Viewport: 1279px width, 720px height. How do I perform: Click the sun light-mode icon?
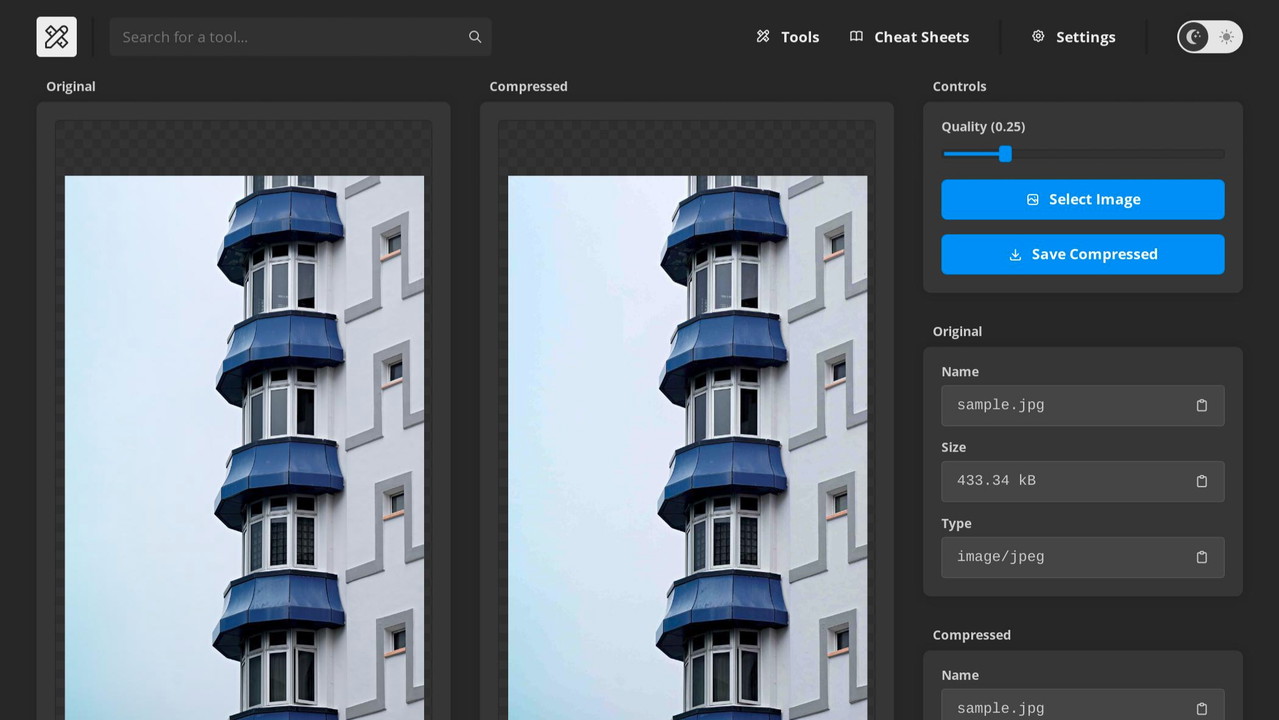[1226, 37]
